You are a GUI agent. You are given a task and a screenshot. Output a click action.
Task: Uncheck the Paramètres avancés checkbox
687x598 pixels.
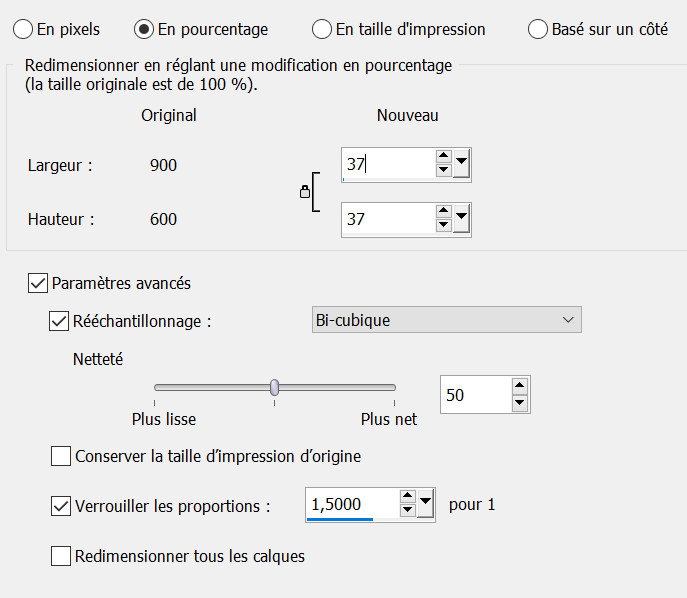click(38, 283)
